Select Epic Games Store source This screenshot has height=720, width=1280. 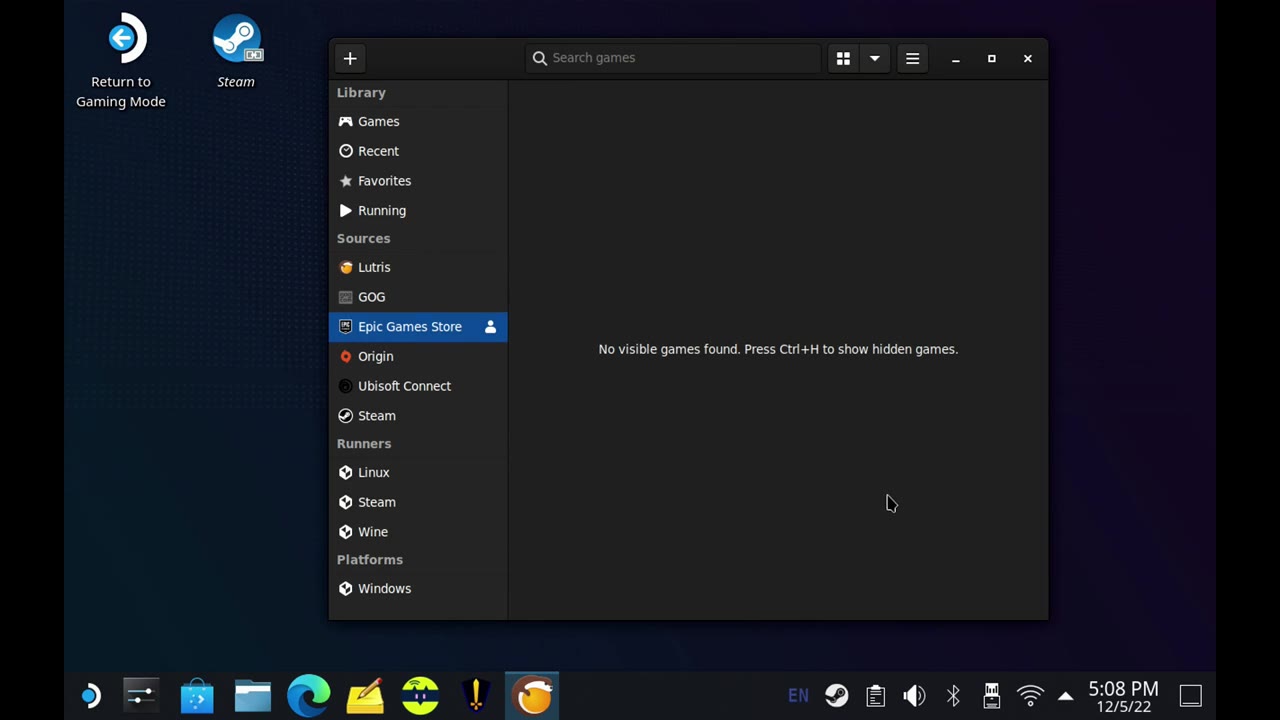418,327
